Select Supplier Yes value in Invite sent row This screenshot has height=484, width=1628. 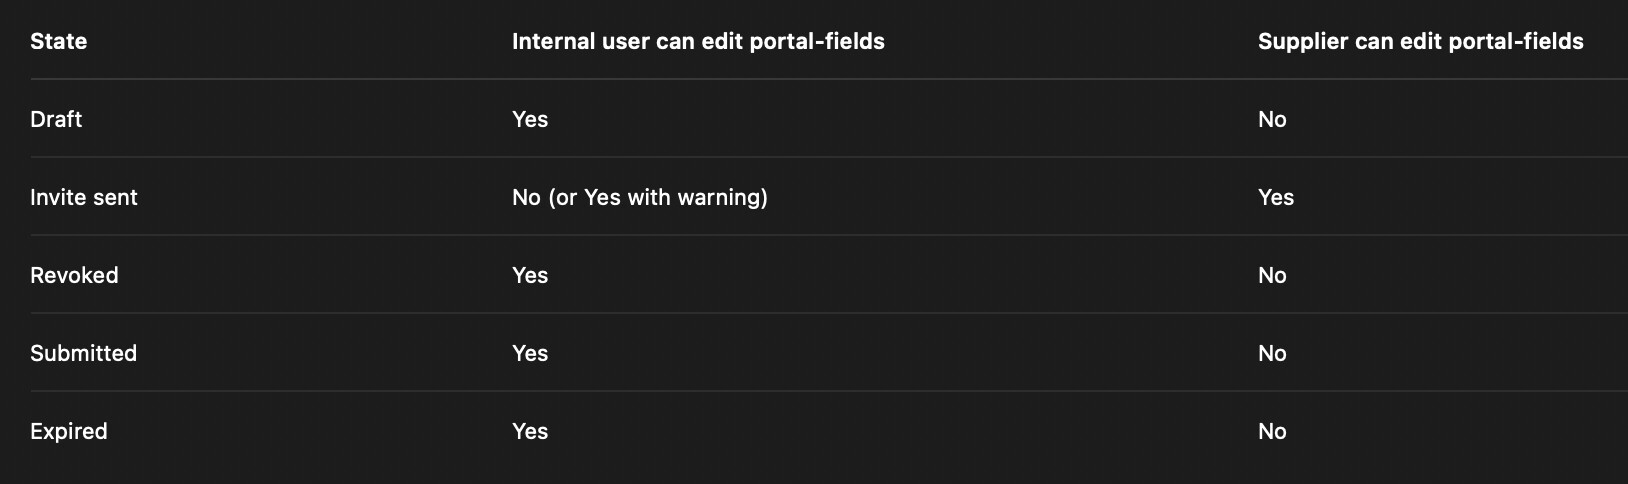[1276, 197]
